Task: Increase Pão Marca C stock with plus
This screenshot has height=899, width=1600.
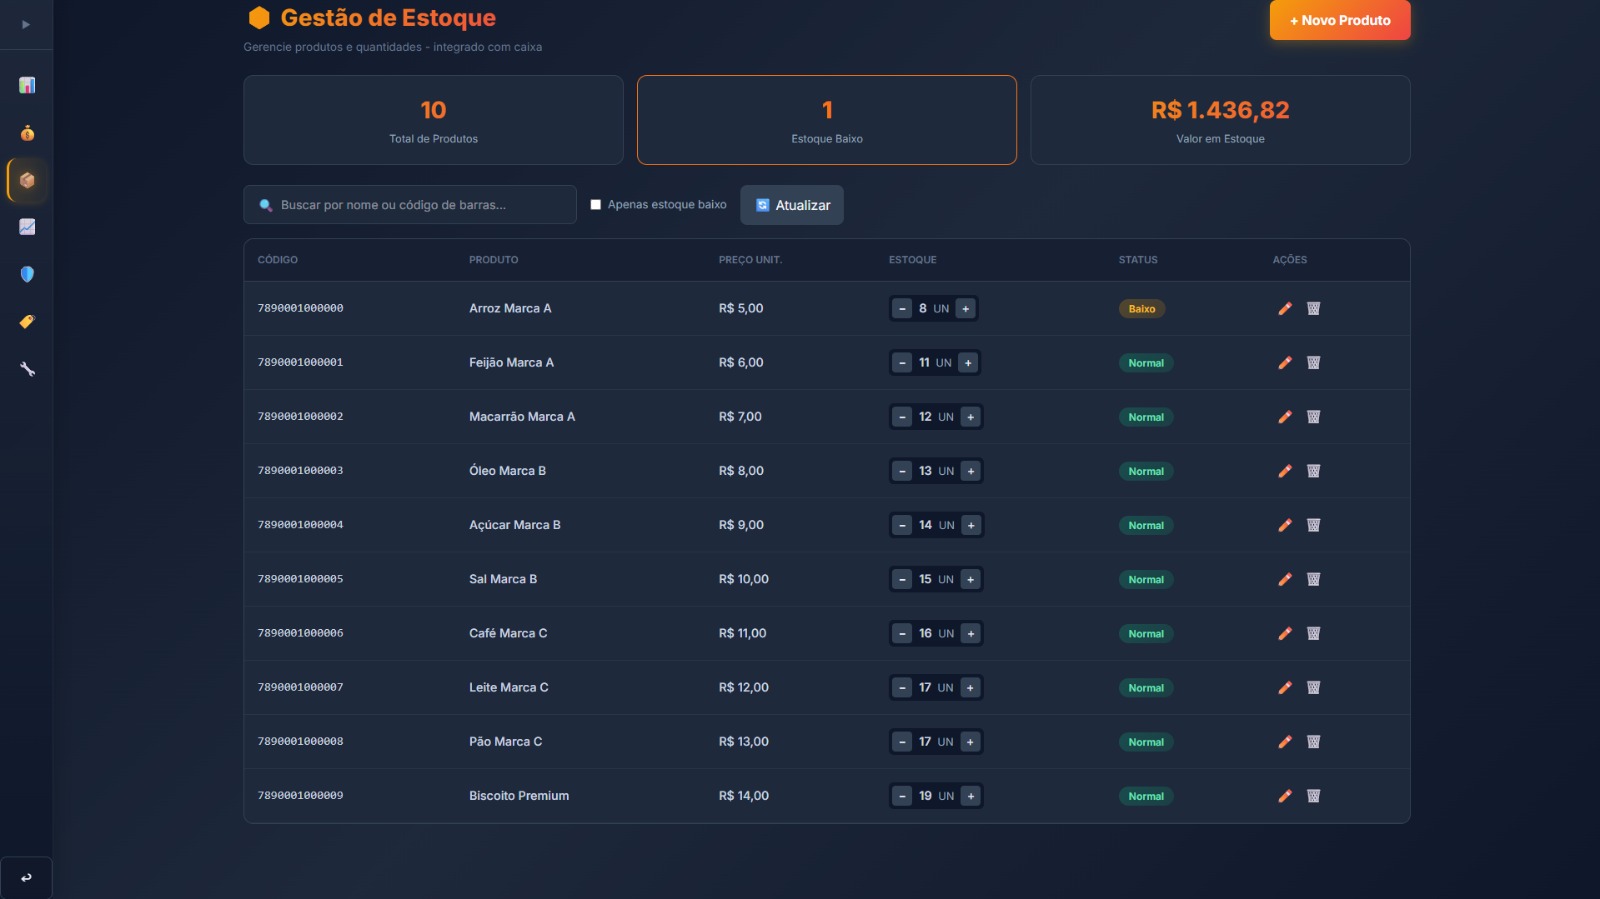Action: pos(970,742)
